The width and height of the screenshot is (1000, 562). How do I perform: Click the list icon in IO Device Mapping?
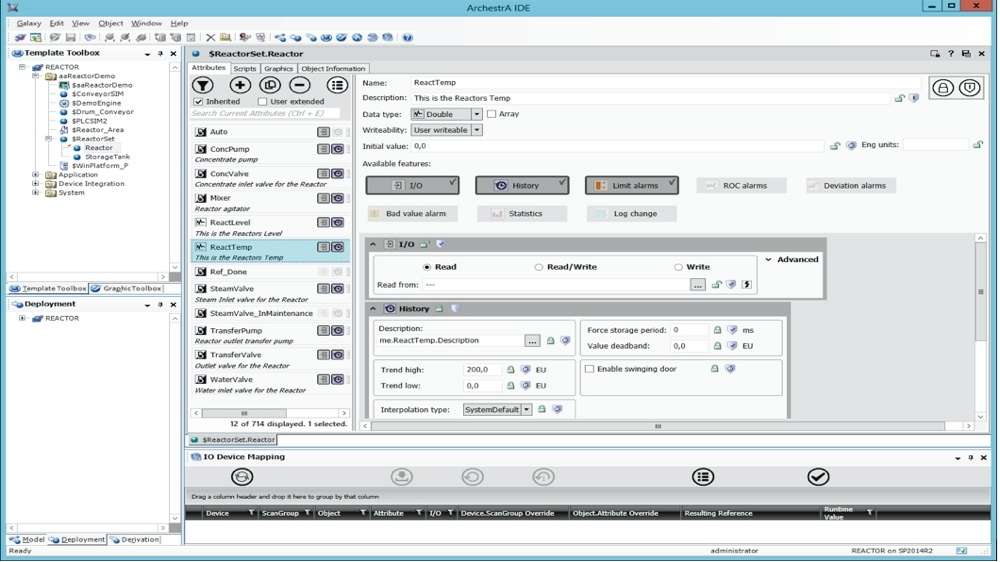tap(703, 477)
